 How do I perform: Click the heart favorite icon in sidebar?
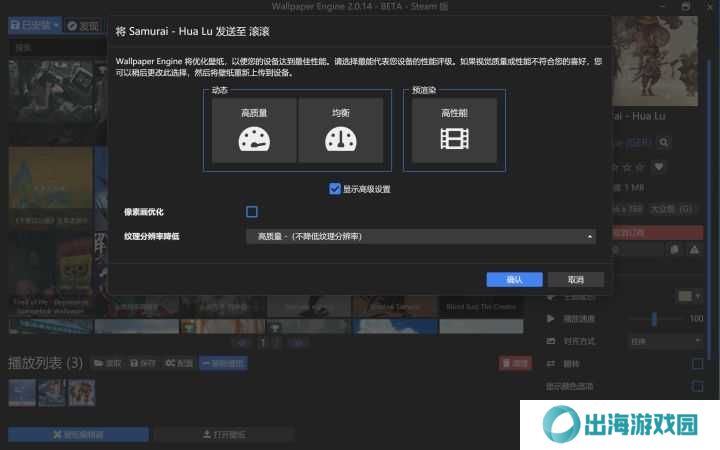point(659,167)
